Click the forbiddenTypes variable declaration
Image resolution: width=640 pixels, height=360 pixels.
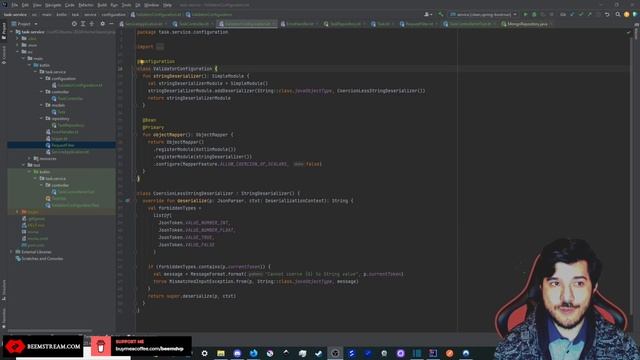click(177, 208)
